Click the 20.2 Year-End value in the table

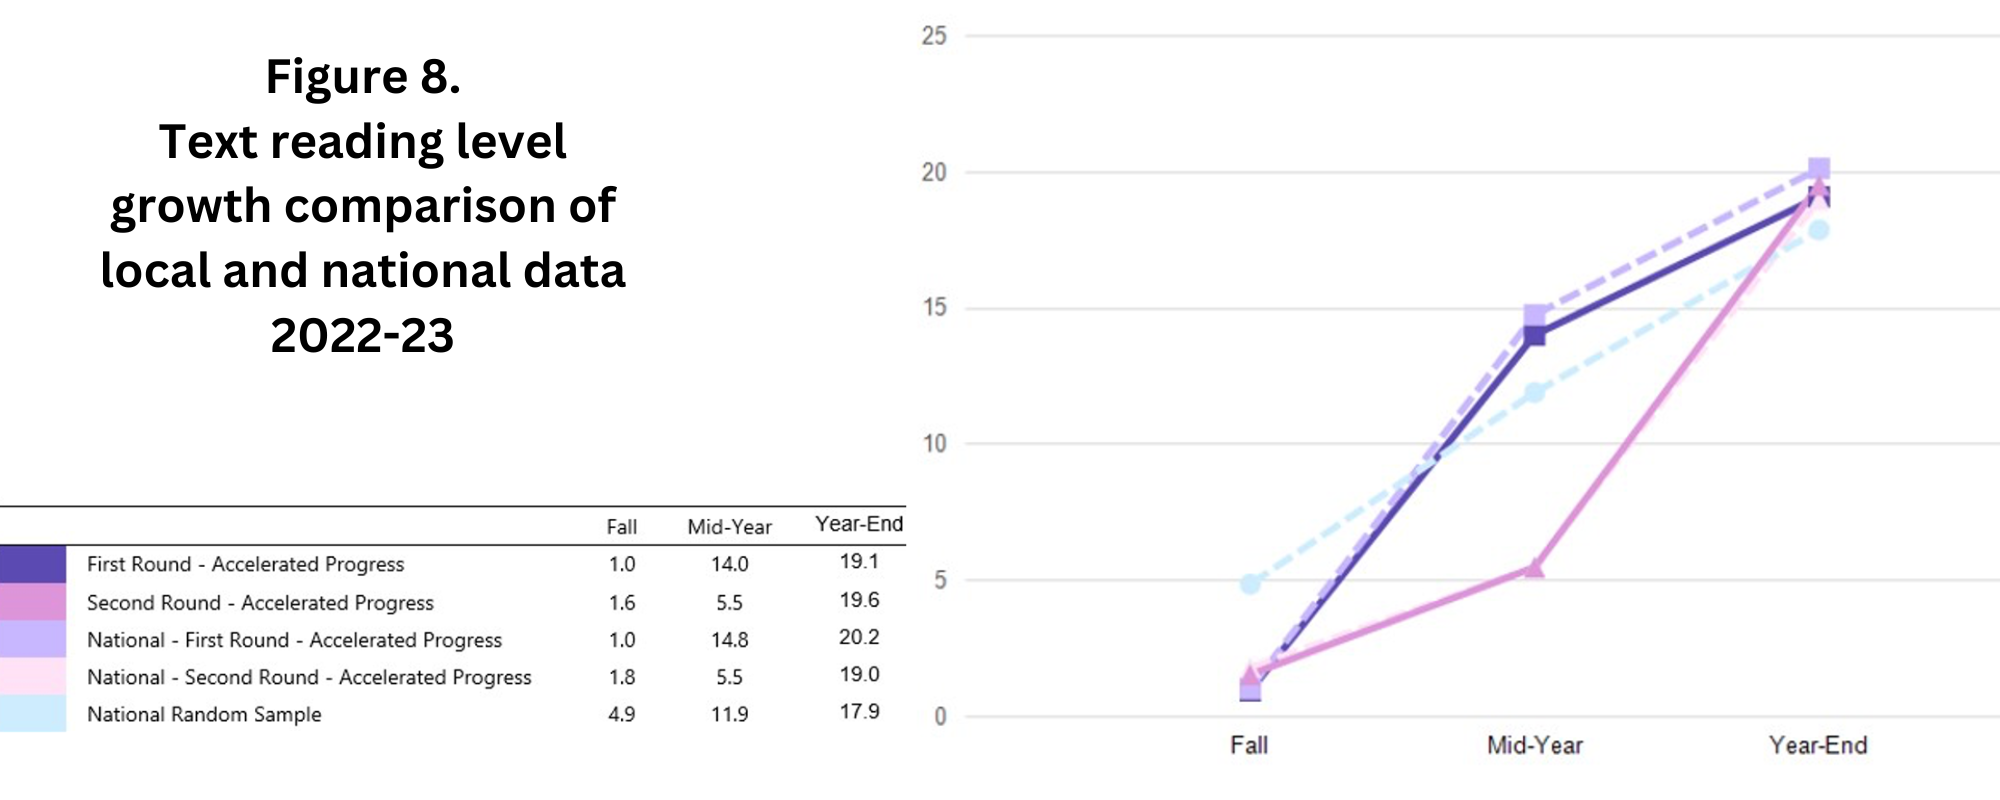point(859,637)
